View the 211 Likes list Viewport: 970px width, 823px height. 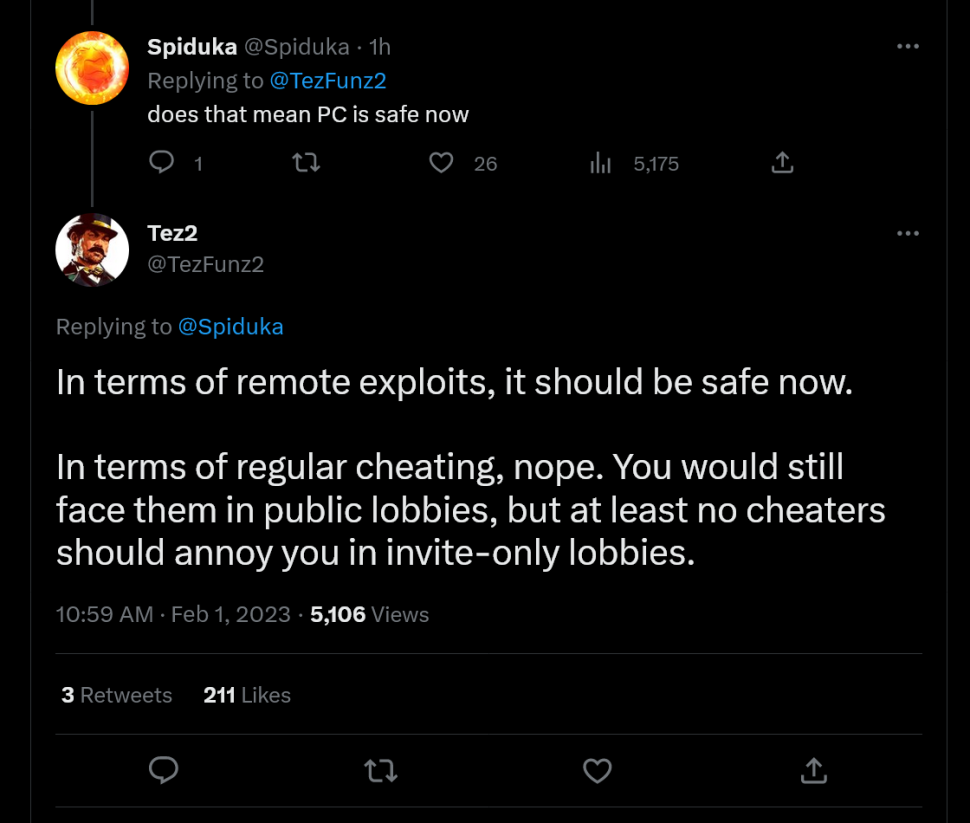click(246, 695)
